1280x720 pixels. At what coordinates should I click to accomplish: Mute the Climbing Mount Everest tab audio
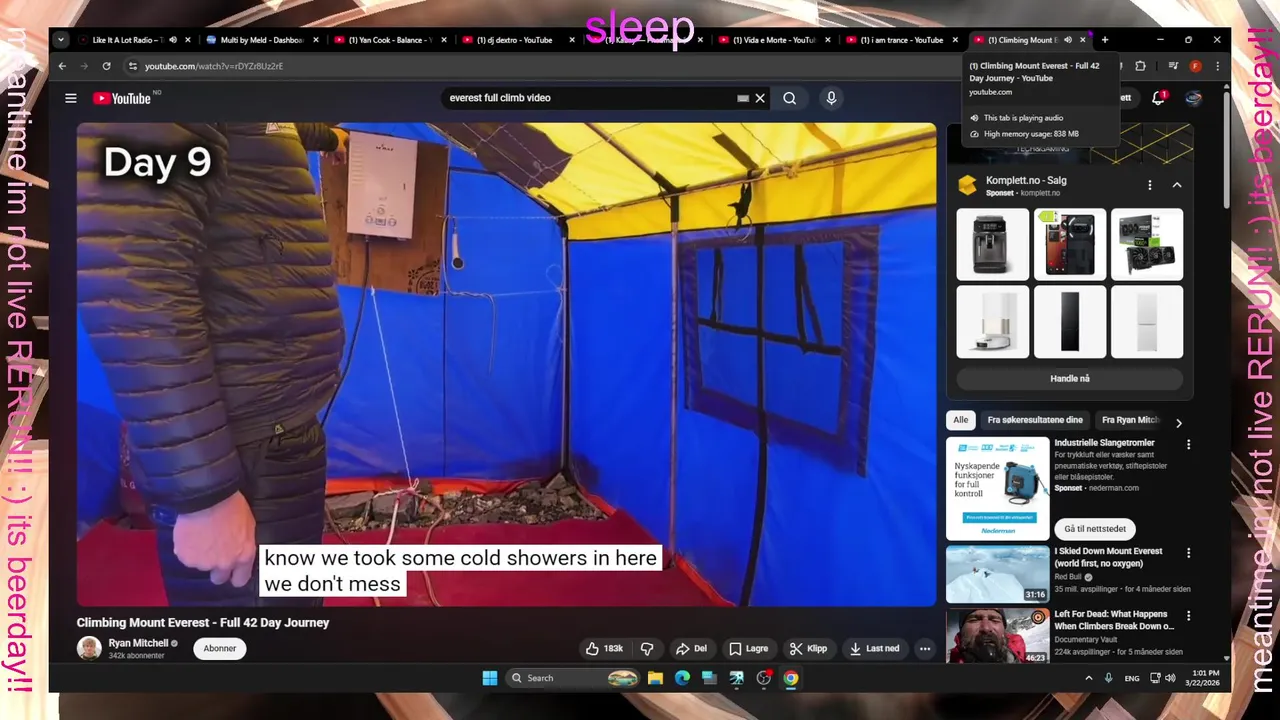click(1067, 40)
